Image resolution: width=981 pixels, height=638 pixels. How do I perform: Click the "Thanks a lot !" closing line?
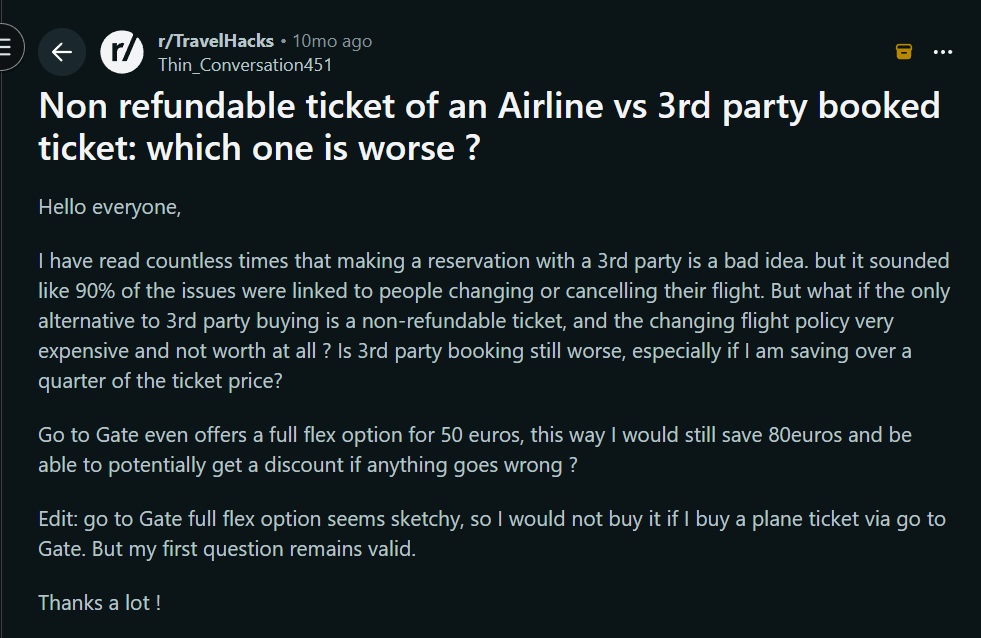tap(99, 603)
